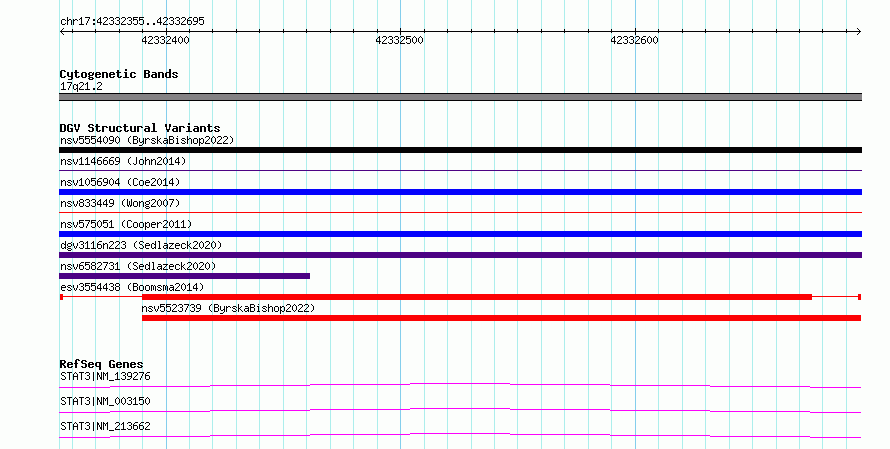Select the blue nsv575051 variant bar

tap(460, 234)
